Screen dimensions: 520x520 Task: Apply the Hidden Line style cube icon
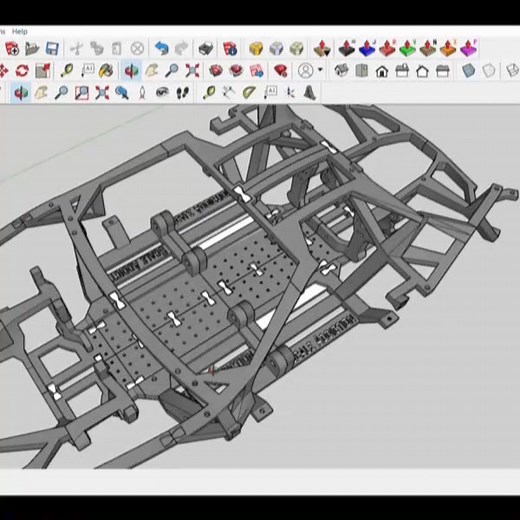[489, 71]
